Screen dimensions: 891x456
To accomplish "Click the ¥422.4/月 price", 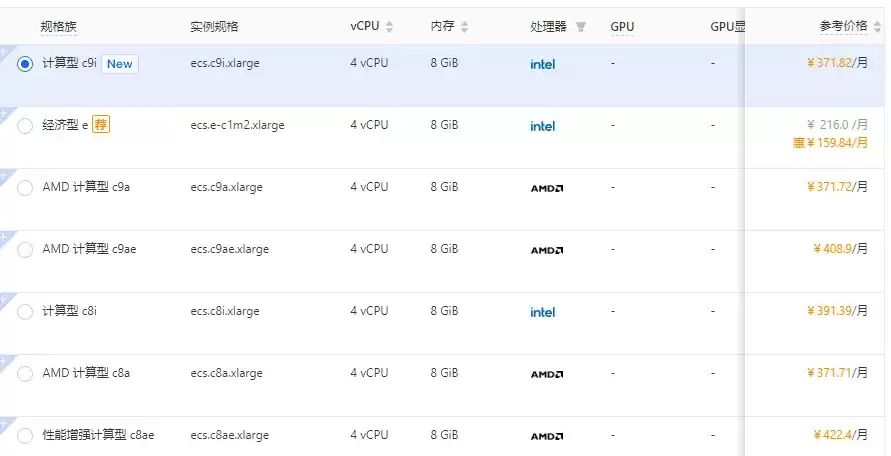I will coord(841,434).
